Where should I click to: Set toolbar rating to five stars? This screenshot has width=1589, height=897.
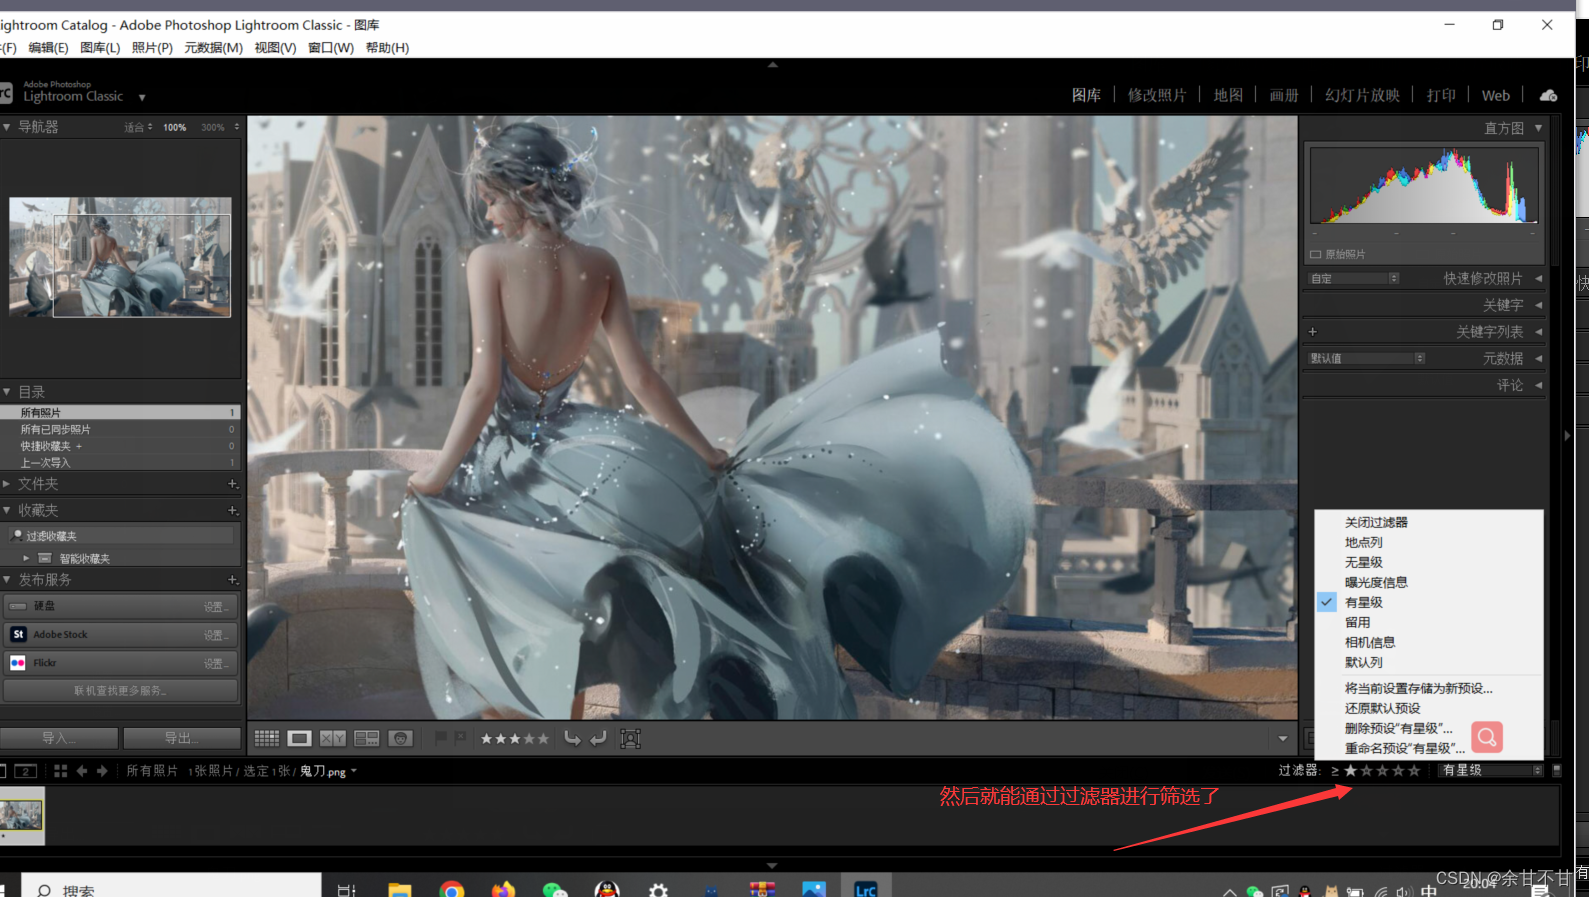[x=544, y=739]
